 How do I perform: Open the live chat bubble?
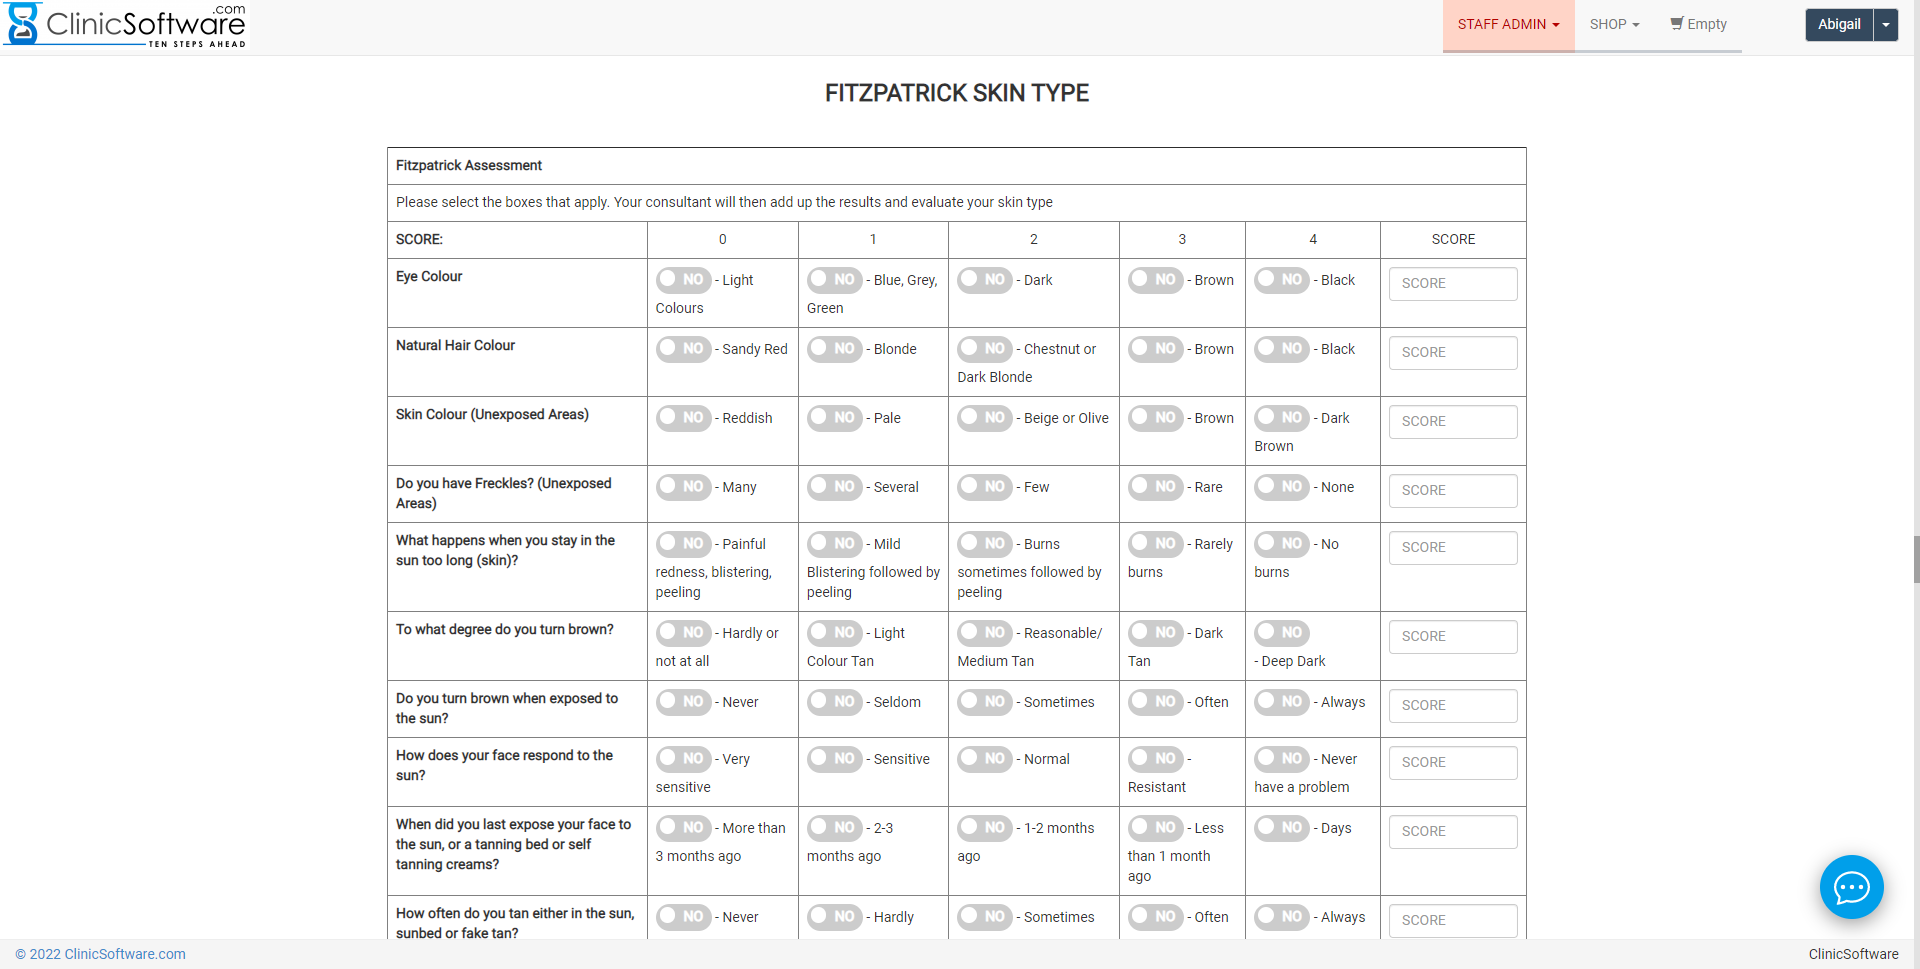[x=1851, y=886]
